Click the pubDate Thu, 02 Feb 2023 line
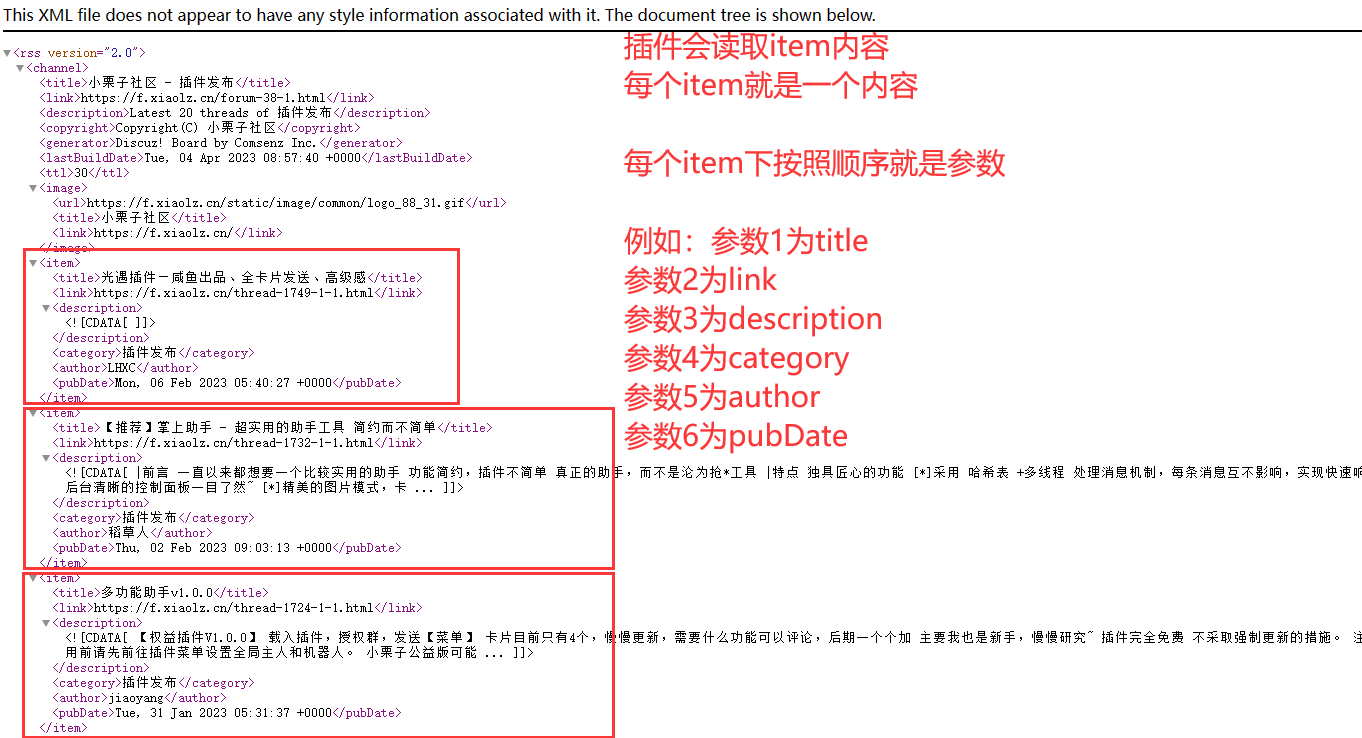Image resolution: width=1362 pixels, height=738 pixels. click(x=226, y=548)
